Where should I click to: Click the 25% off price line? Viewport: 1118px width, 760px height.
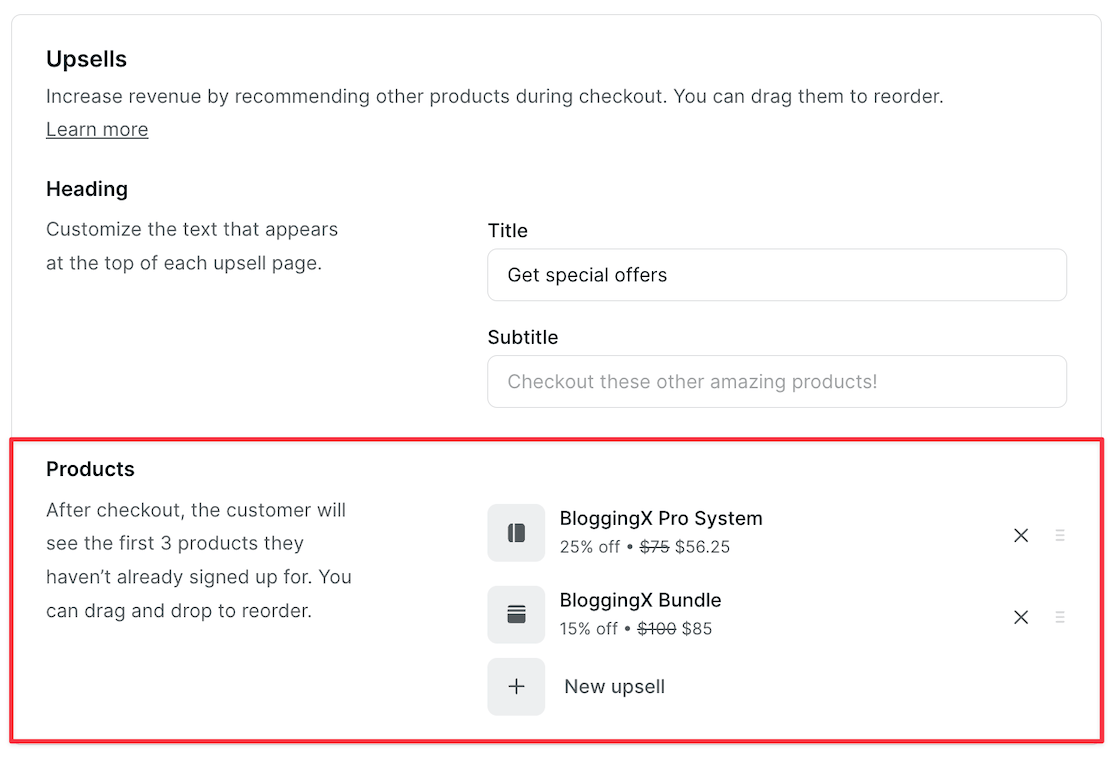[x=644, y=547]
